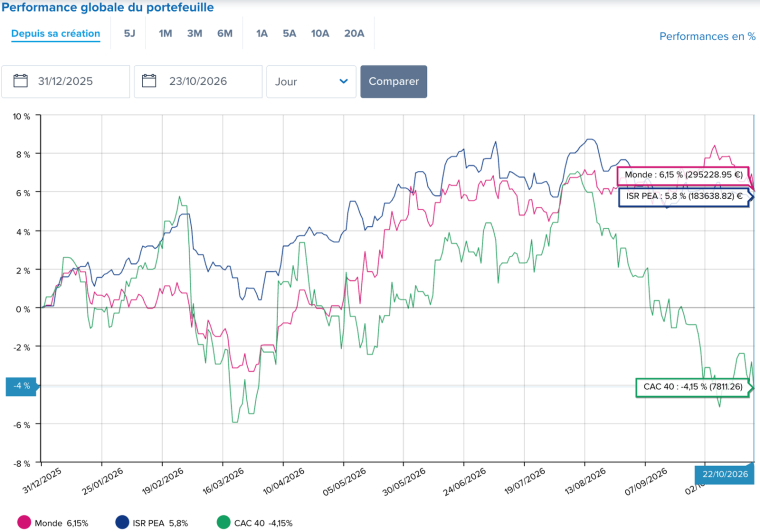
Task: Click the 24/06/2026 x-axis label
Action: click(464, 481)
